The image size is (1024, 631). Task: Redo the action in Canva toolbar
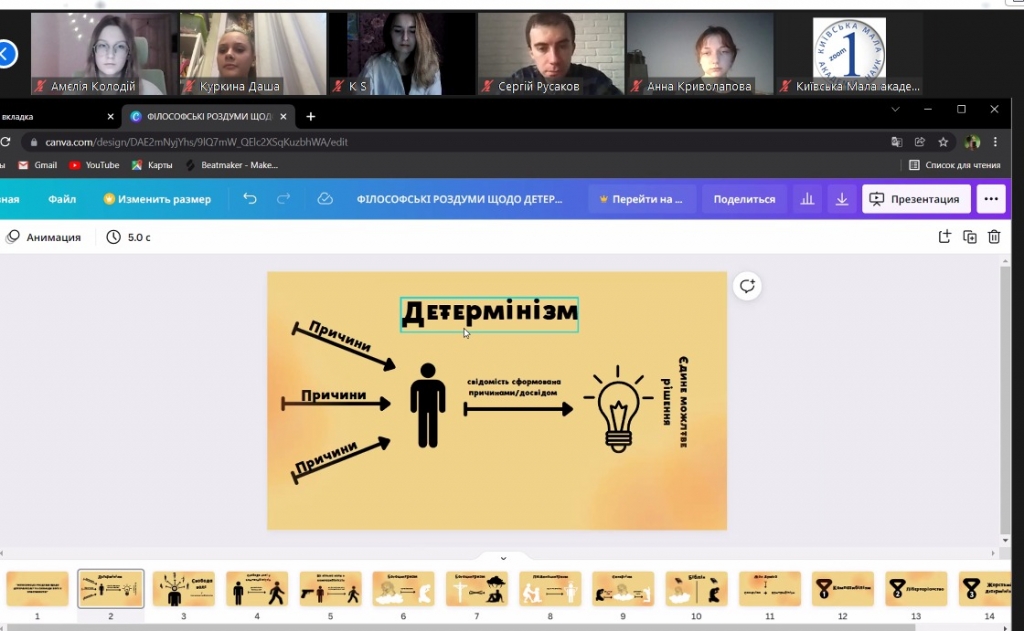pos(283,199)
